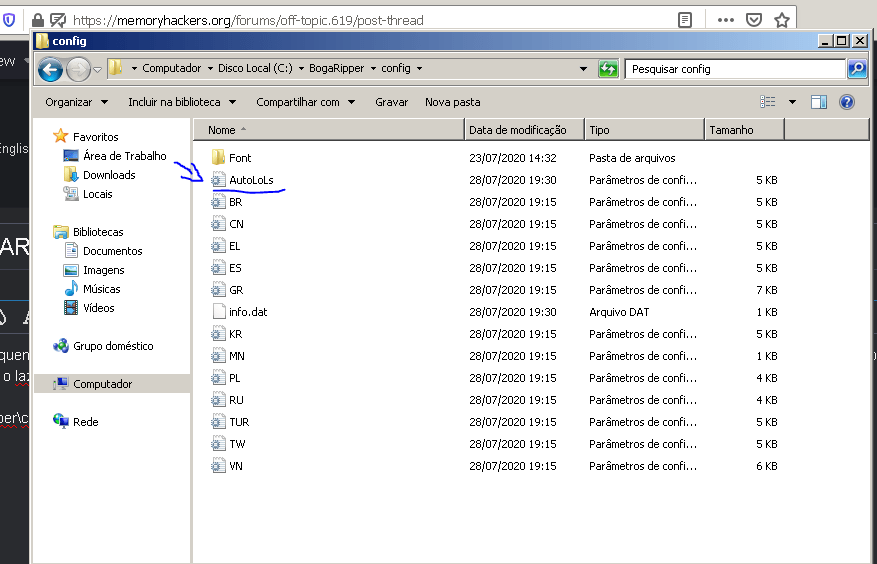Go back with the Explorer back arrow
Screen dimensions: 877x564
tap(50, 69)
